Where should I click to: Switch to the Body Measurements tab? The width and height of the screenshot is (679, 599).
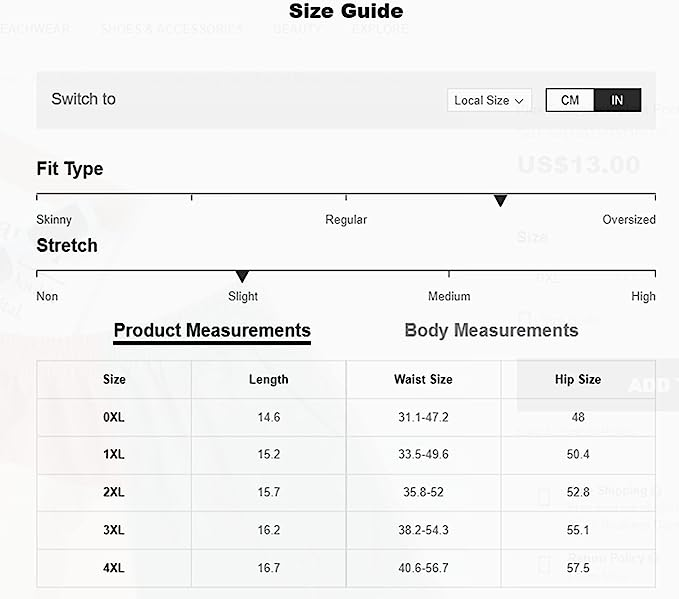pyautogui.click(x=491, y=330)
